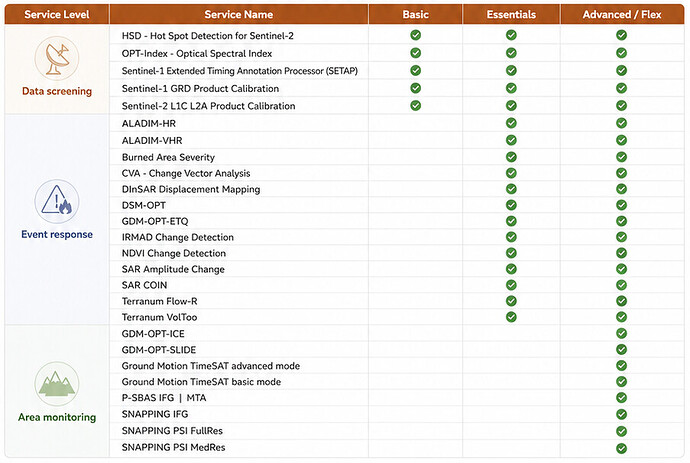
Task: Select NDVI Change Detection text
Action: pyautogui.click(x=174, y=253)
